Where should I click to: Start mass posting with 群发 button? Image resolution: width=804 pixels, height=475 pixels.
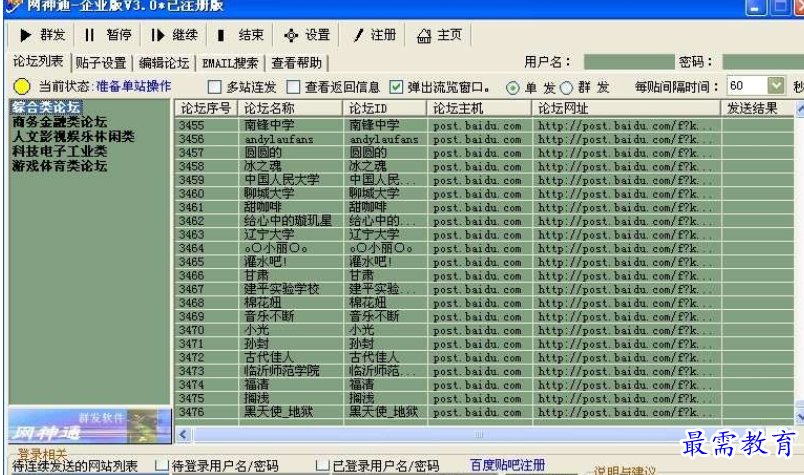(x=42, y=35)
